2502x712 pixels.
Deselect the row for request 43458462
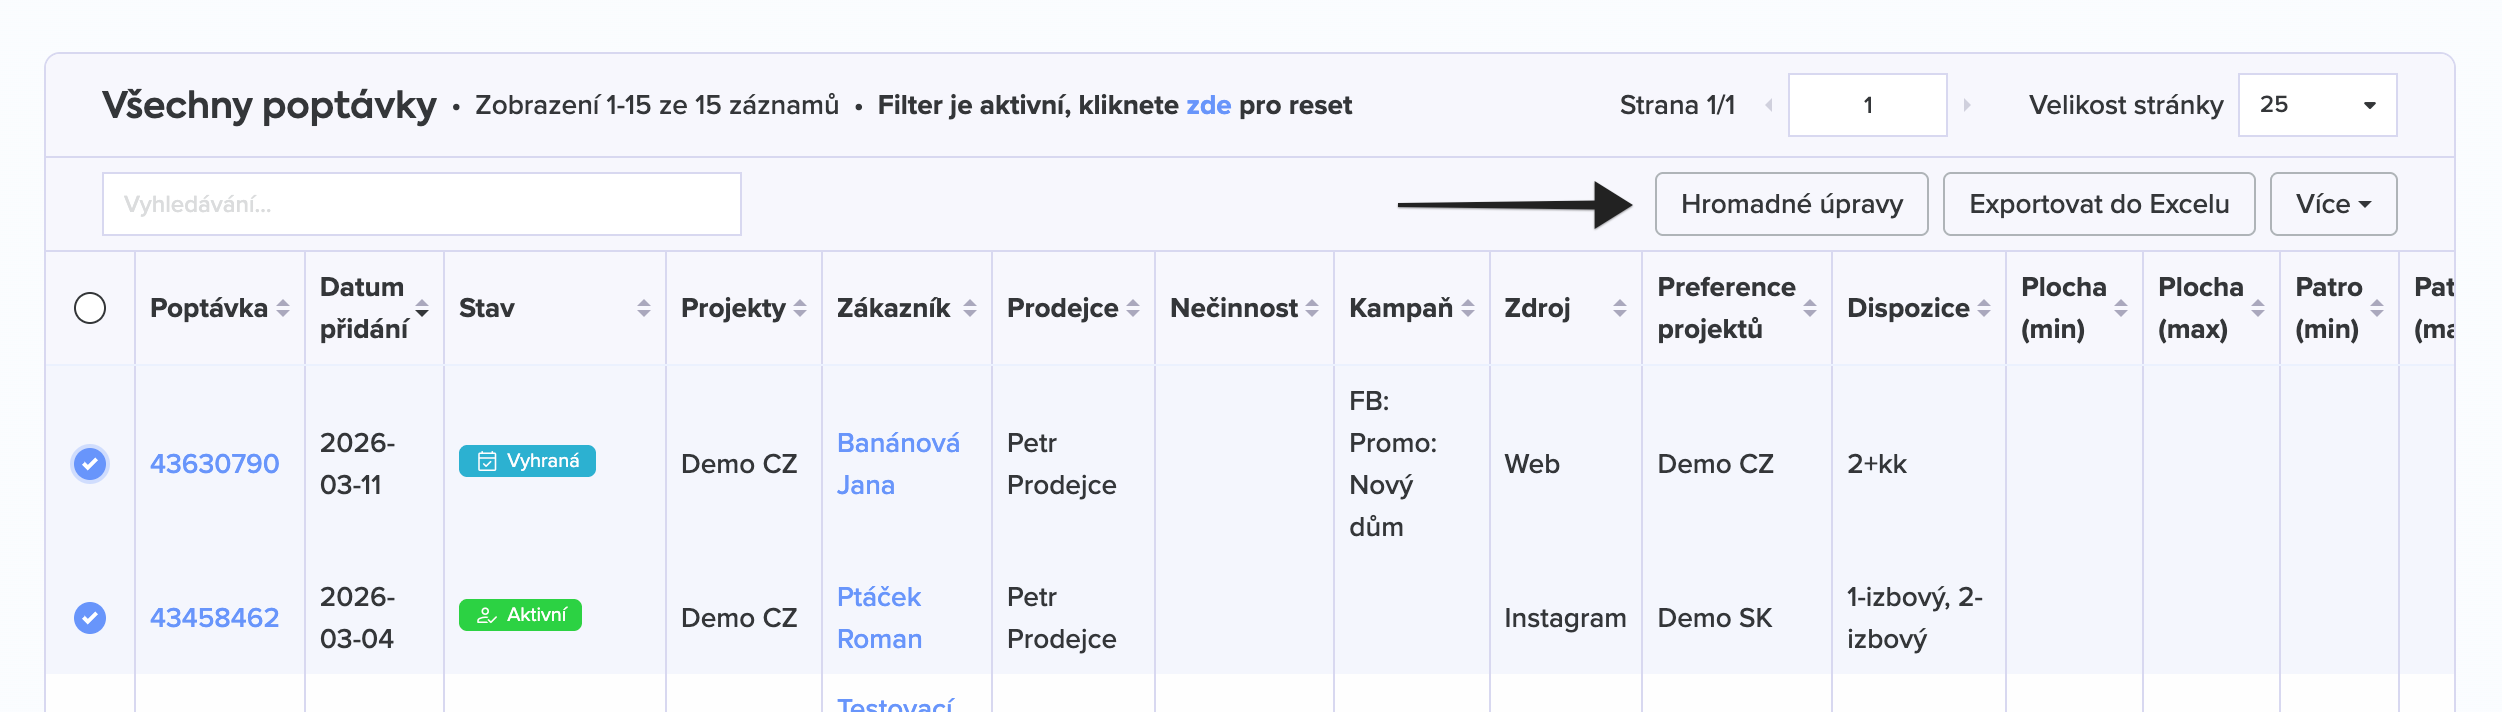[90, 618]
